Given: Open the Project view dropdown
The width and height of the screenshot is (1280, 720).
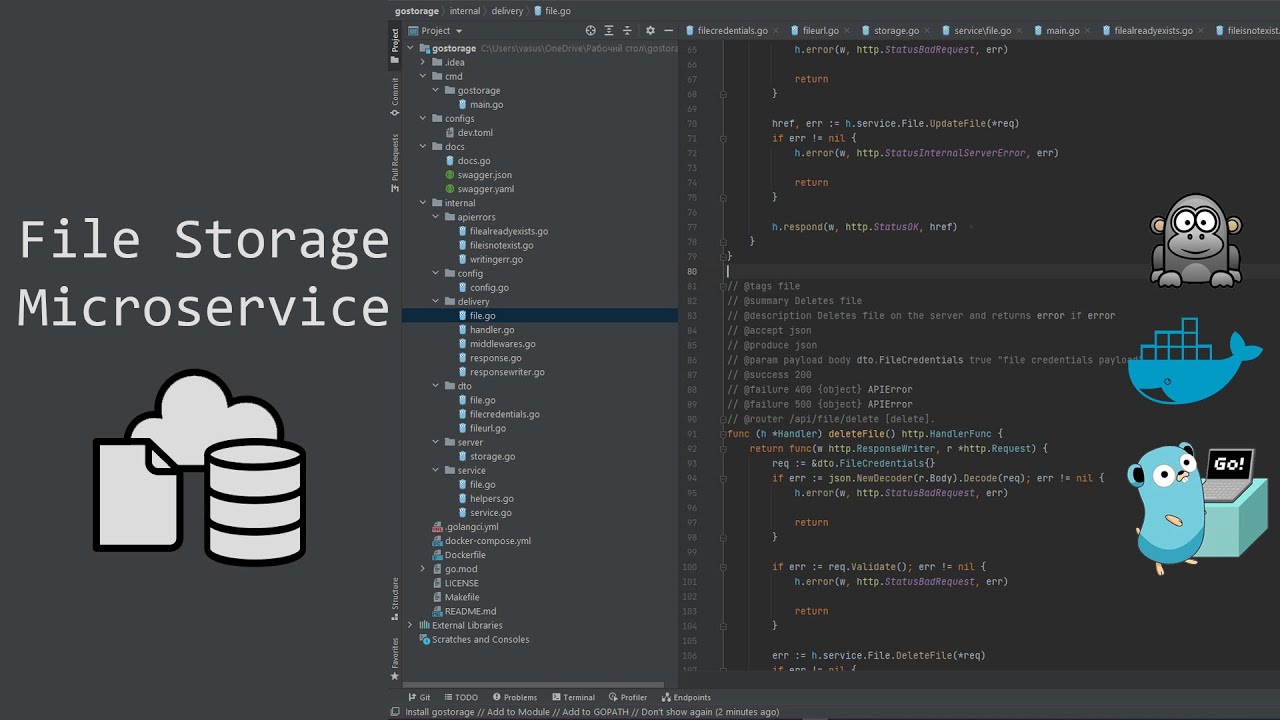Looking at the screenshot, I should (436, 31).
